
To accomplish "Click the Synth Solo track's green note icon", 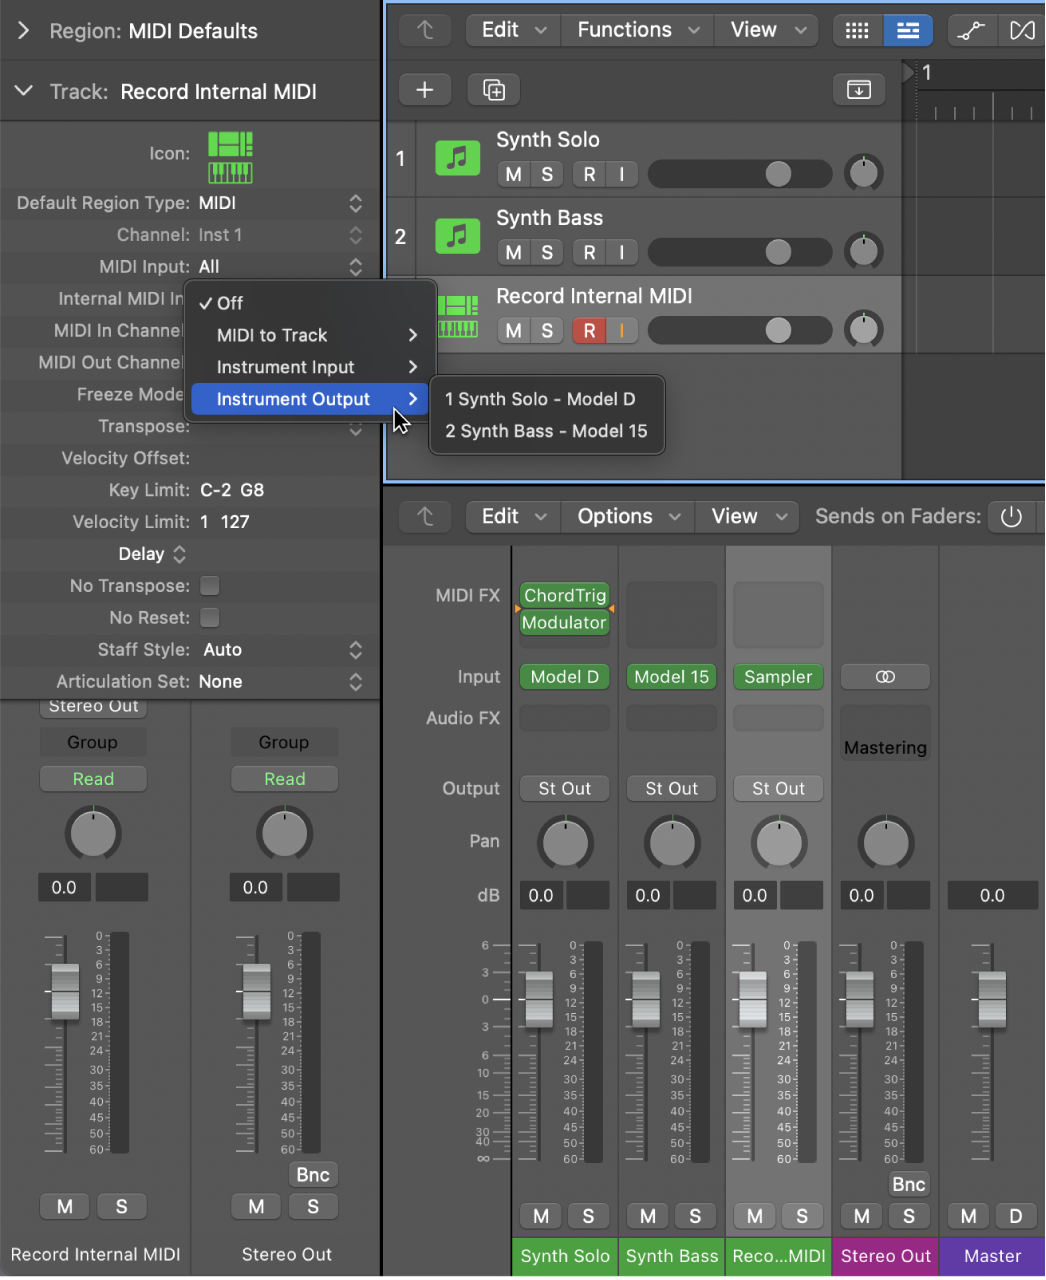I will (457, 157).
